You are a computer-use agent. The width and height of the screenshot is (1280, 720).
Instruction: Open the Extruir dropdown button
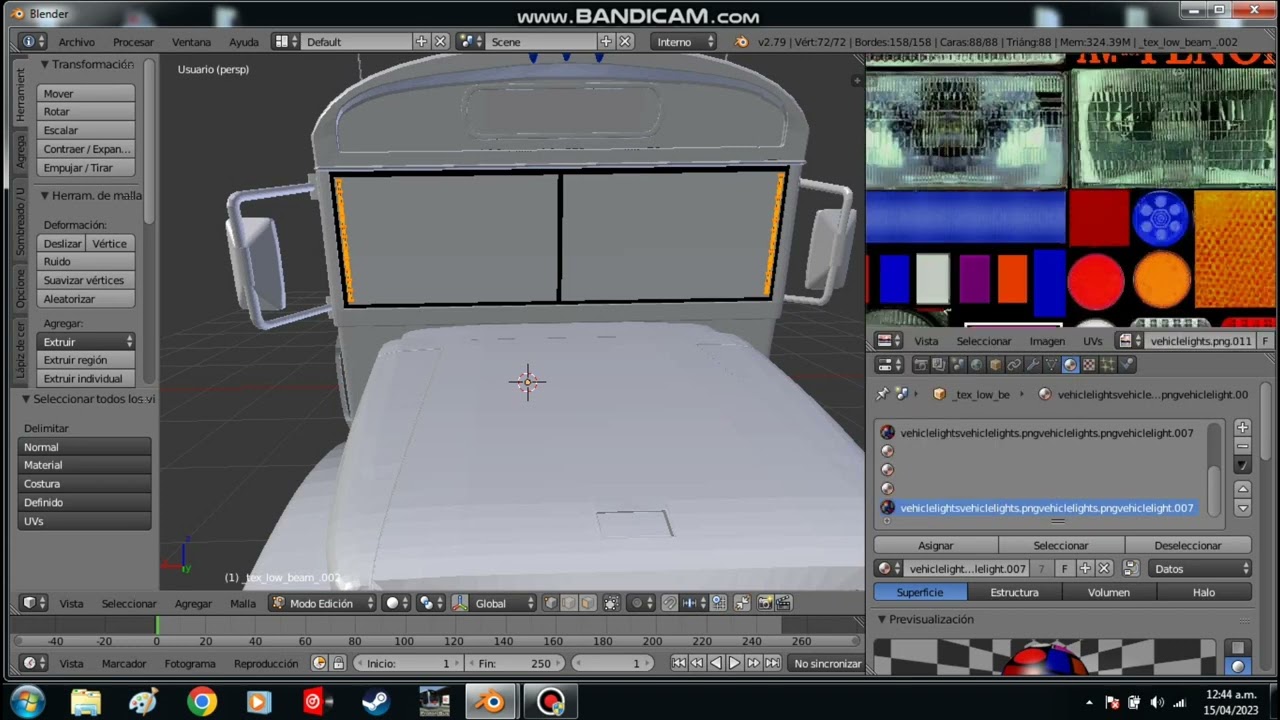click(x=86, y=342)
